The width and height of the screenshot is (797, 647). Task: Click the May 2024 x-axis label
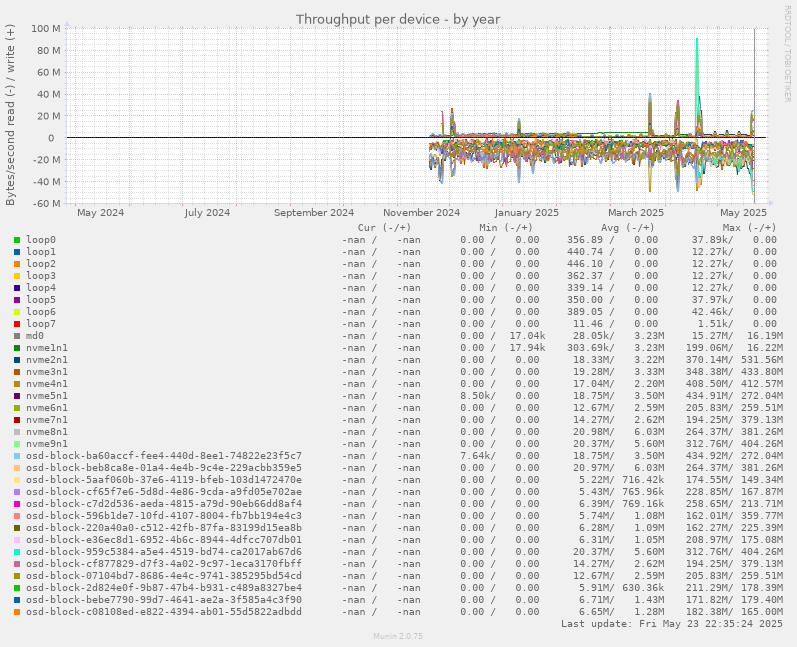101,213
